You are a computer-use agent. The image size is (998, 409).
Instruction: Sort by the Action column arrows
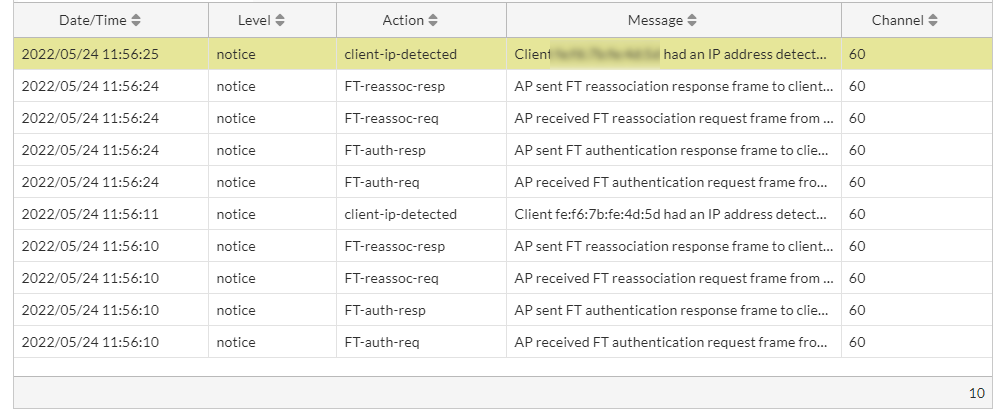click(x=432, y=20)
